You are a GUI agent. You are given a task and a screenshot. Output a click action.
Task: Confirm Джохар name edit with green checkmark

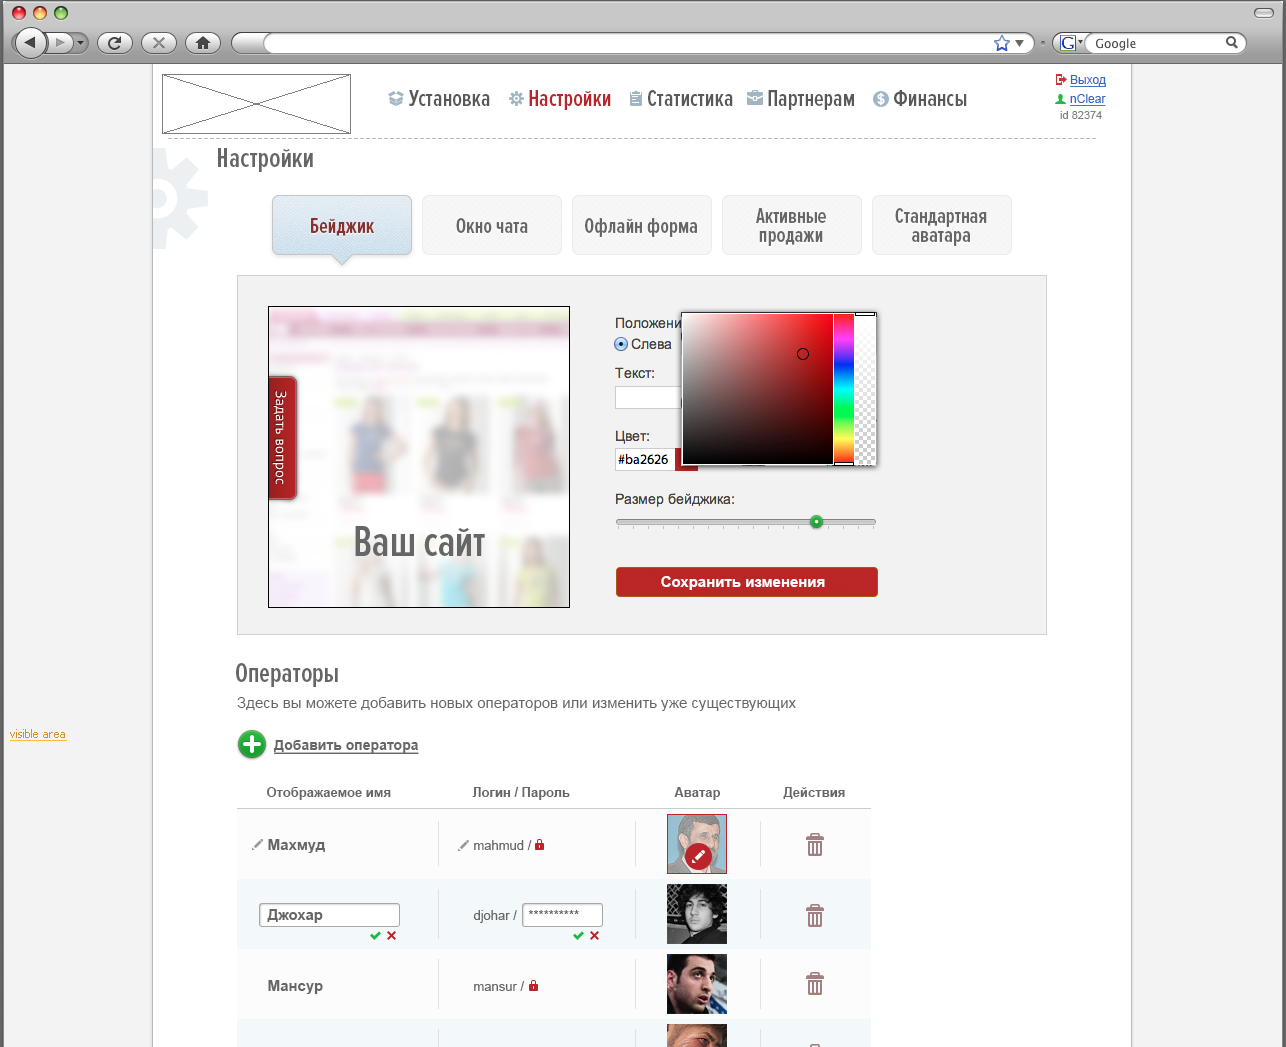375,936
